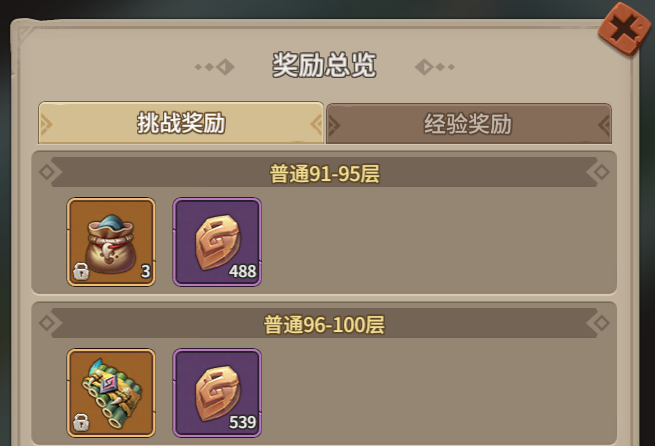The width and height of the screenshot is (655, 446).
Task: Click the lock badge on the treasure sack
Action: pyautogui.click(x=81, y=271)
